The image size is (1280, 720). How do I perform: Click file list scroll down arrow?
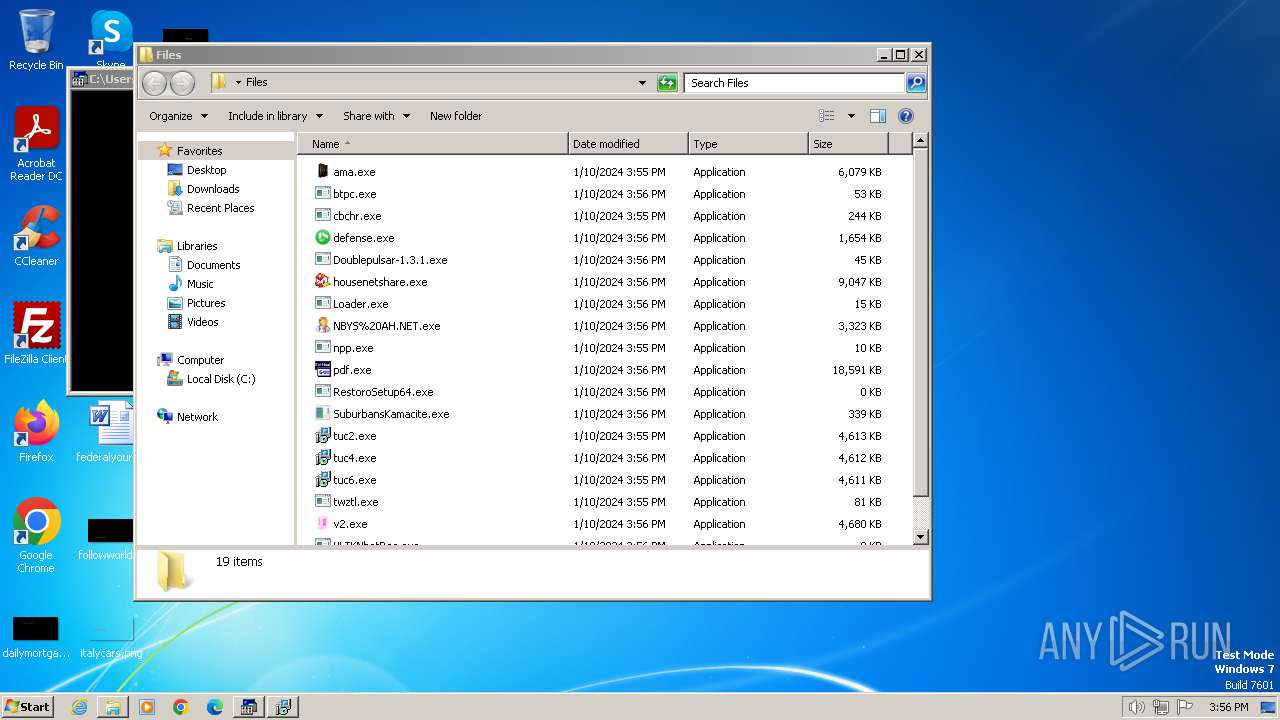coord(921,537)
